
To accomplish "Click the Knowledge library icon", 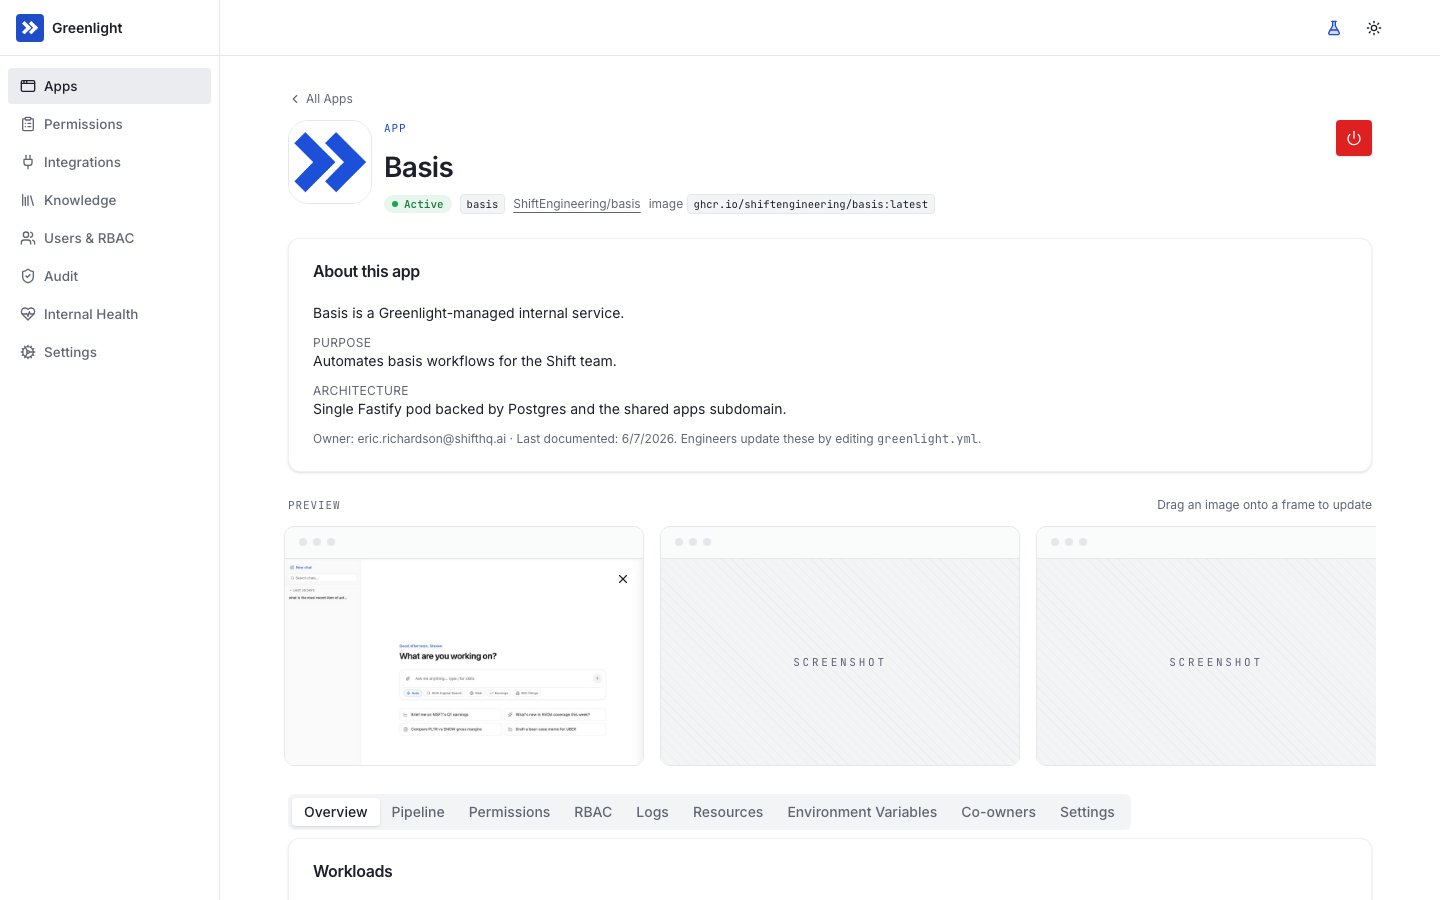I will 28,200.
